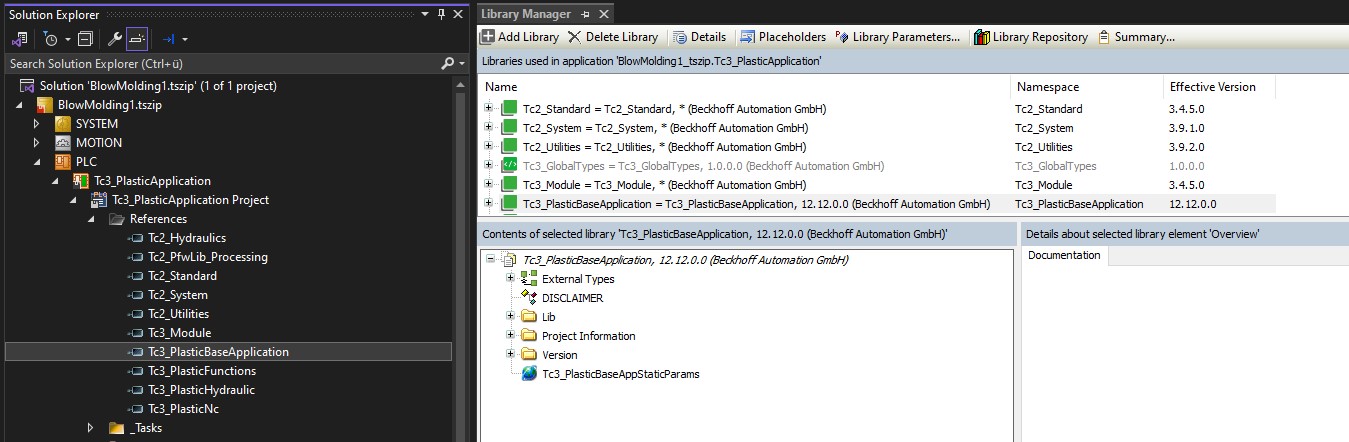Collapse the PLC node
1349x442 pixels.
point(37,162)
